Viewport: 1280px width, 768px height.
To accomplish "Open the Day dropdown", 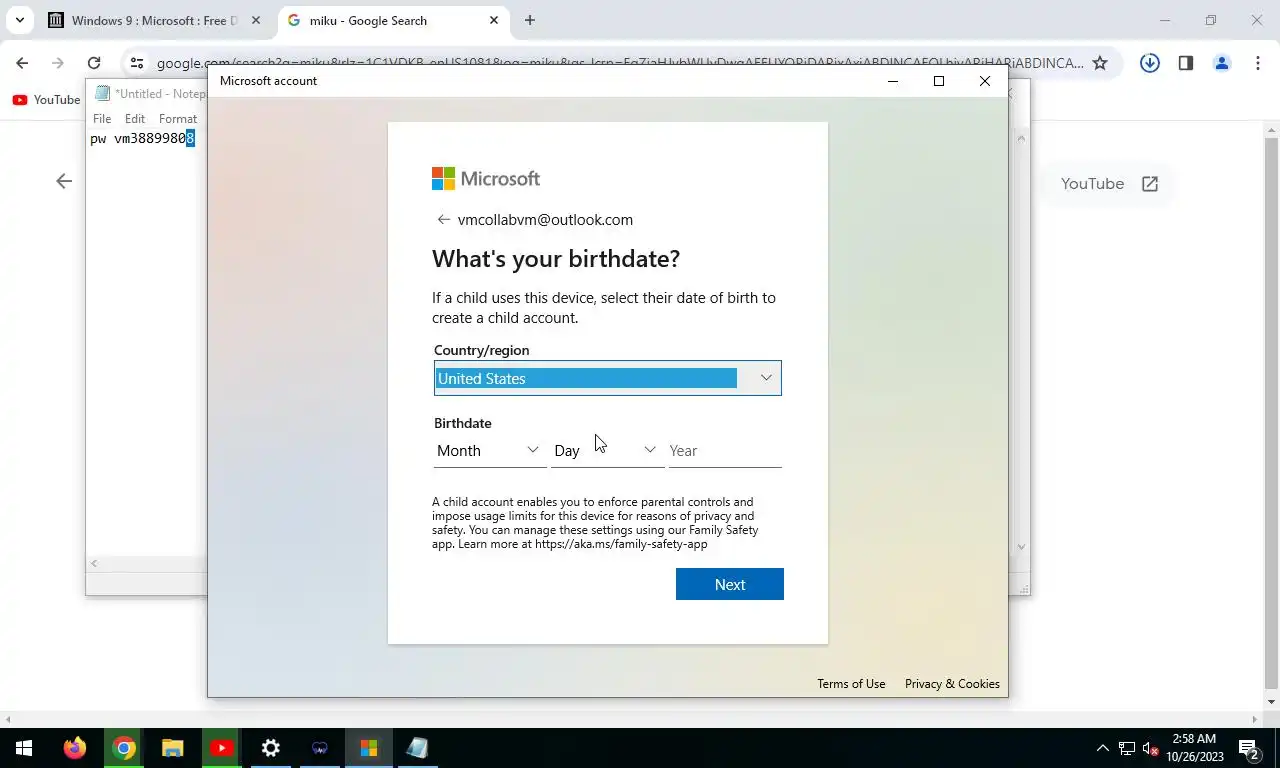I will coord(607,451).
